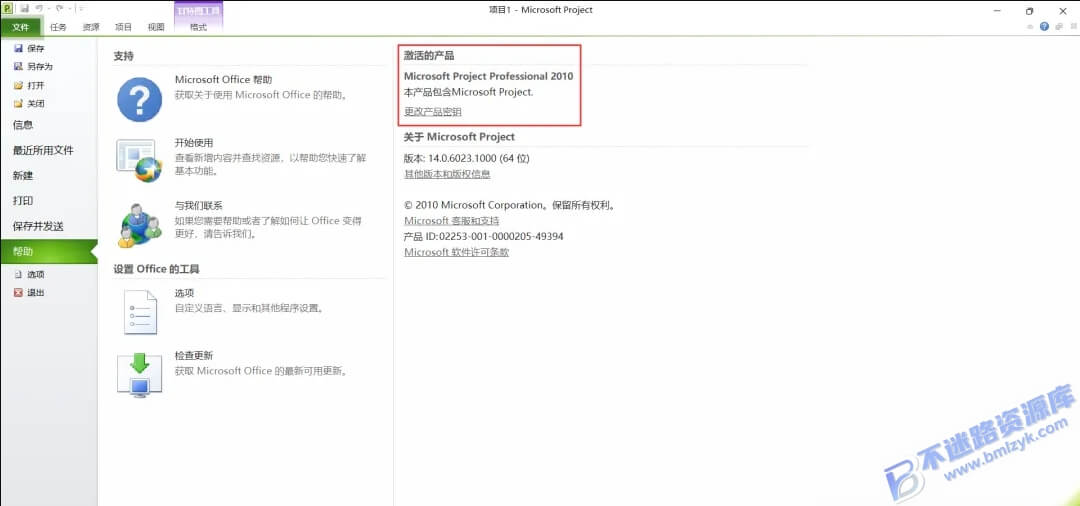The image size is (1080, 506).
Task: Click 打开 (Open) in the backstage menu
Action: 29,85
